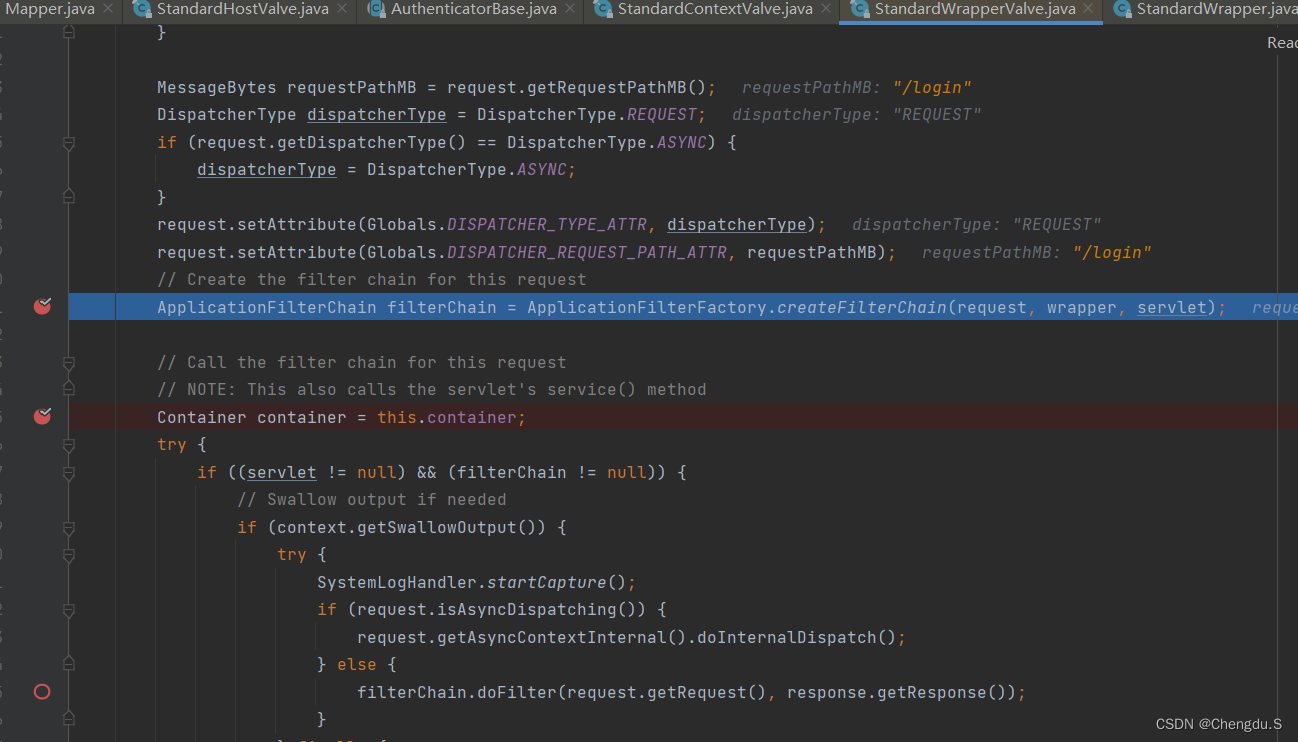Image resolution: width=1298 pixels, height=742 pixels.
Task: Click the dispatcherType "REQUEST" hint on the DispatcherType declaration line
Action: point(857,114)
